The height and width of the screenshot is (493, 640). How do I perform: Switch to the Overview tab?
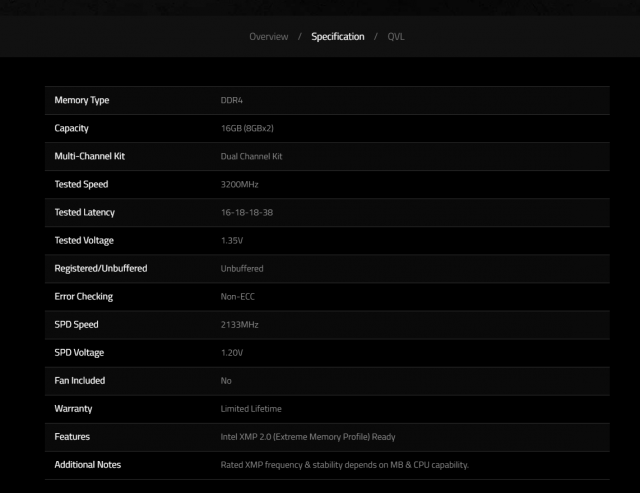click(268, 37)
